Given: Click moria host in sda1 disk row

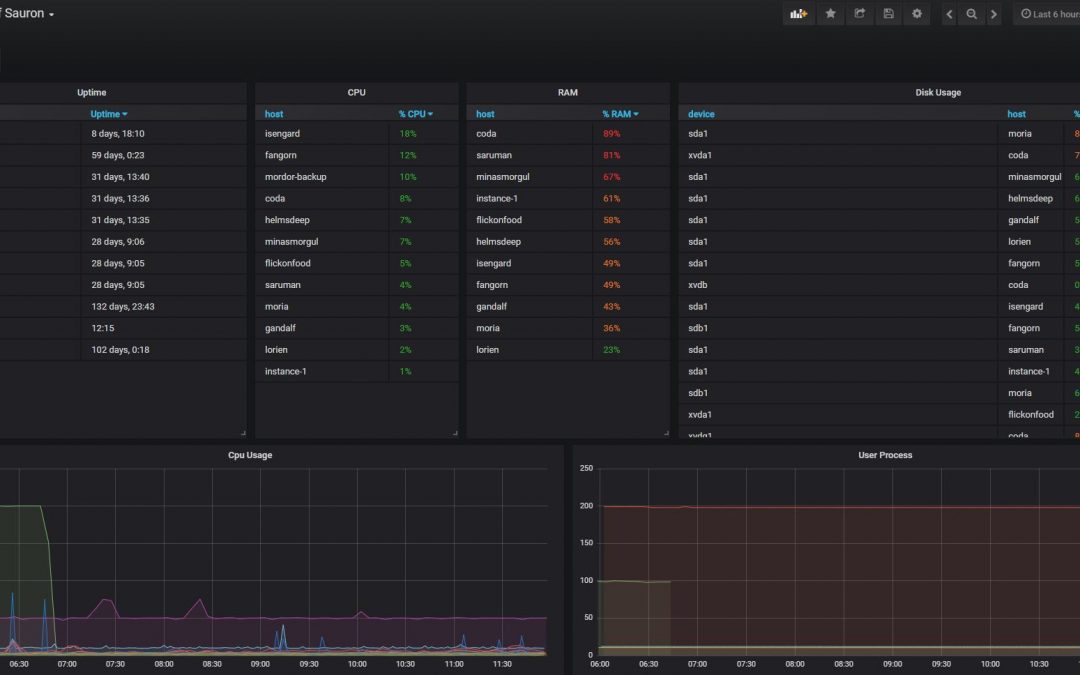Looking at the screenshot, I should click(1019, 134).
